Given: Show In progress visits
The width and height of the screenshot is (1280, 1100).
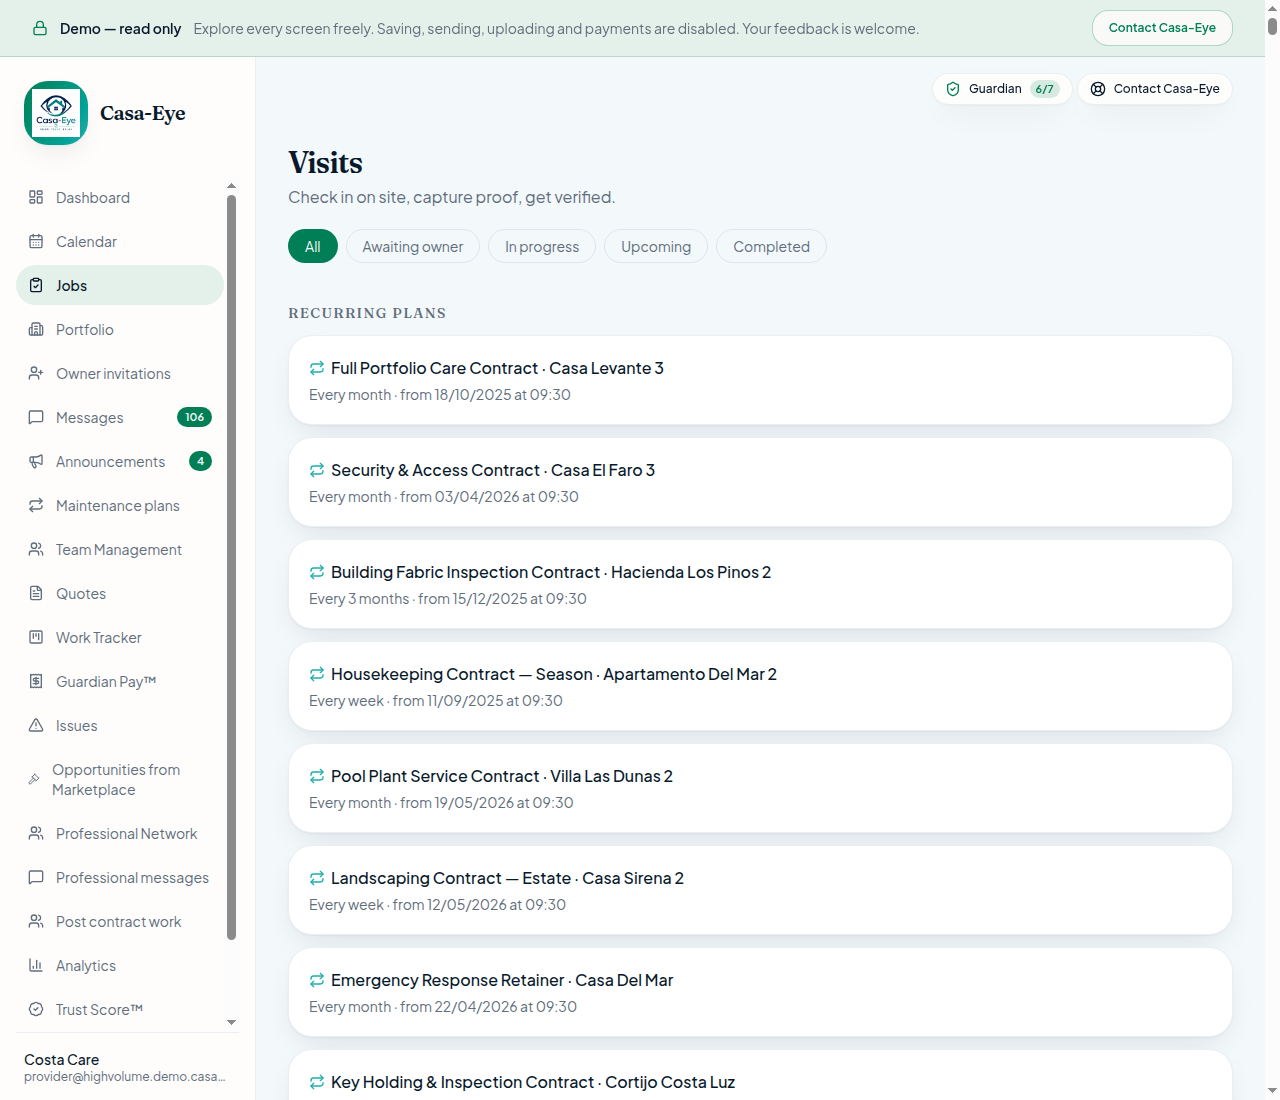Looking at the screenshot, I should click(x=542, y=246).
